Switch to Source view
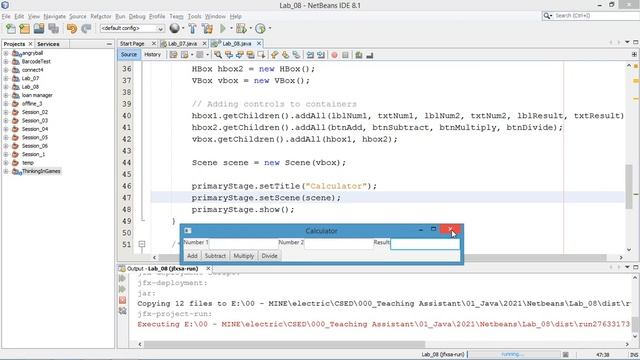The image size is (640, 360). (129, 55)
